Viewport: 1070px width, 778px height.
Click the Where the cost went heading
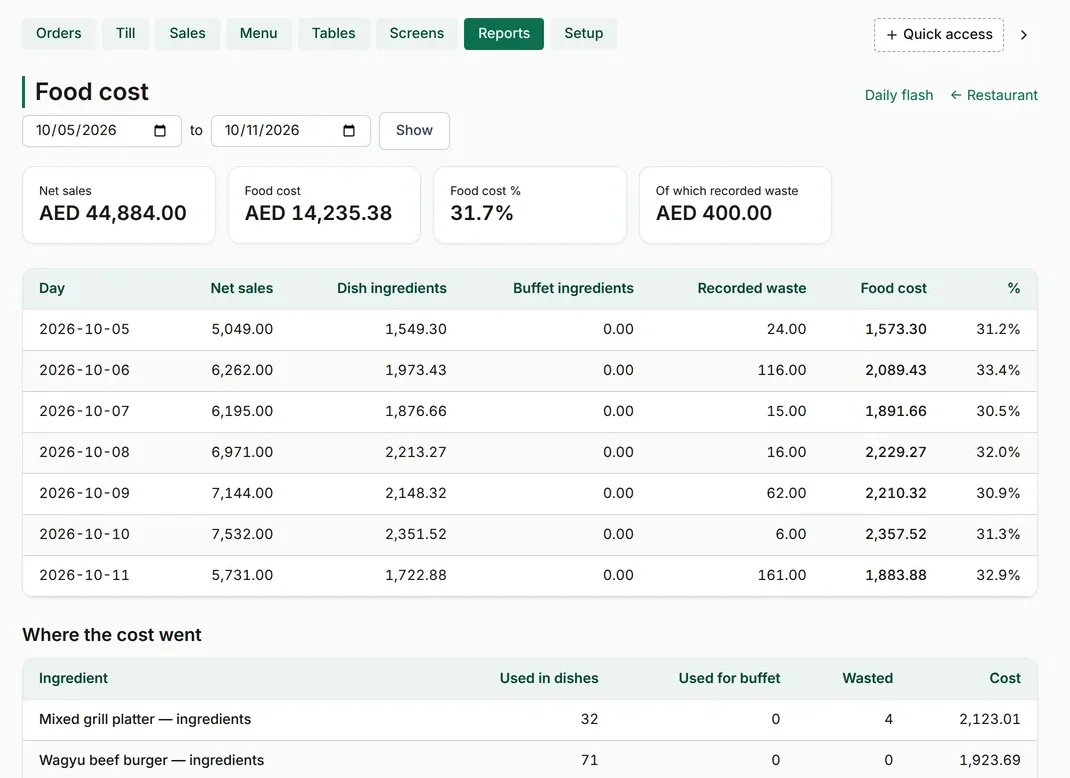point(112,635)
